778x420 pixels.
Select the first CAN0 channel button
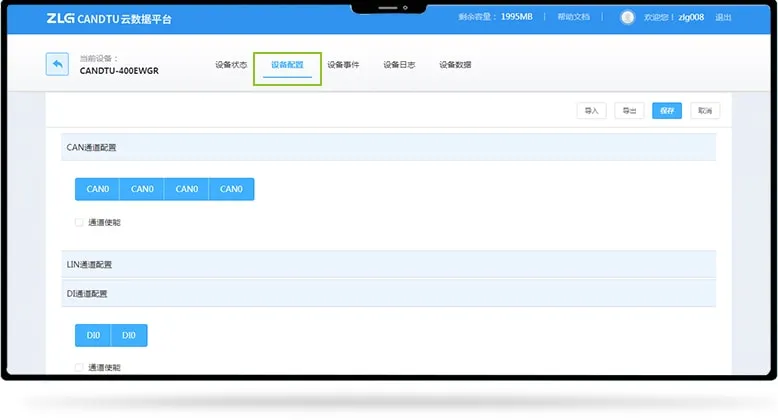[97, 189]
